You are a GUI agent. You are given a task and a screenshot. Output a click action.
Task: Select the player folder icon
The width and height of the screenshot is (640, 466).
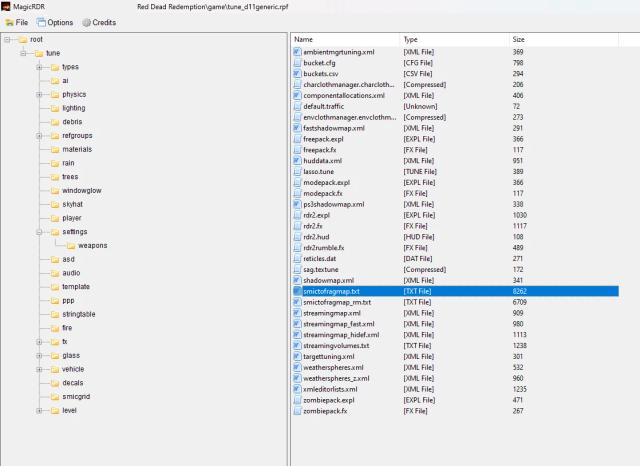click(x=55, y=218)
